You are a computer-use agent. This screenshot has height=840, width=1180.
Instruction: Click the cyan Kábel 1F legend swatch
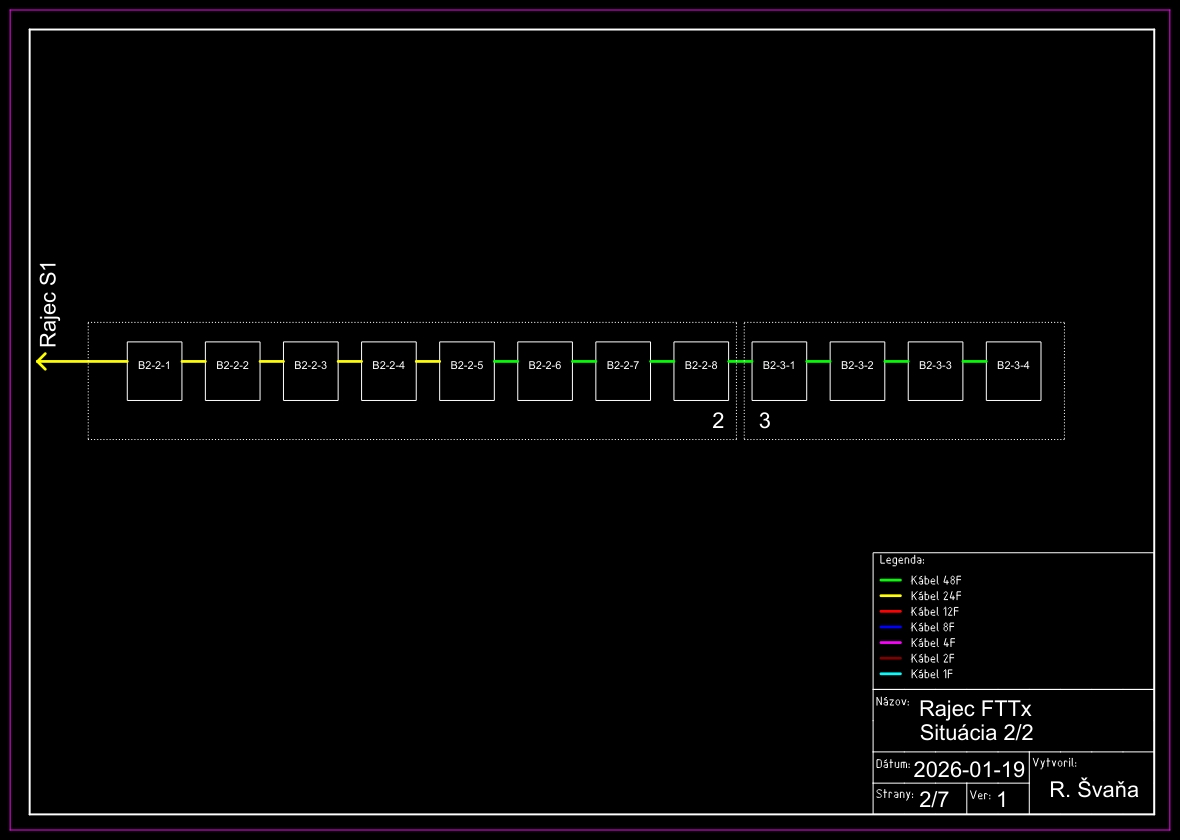[890, 674]
